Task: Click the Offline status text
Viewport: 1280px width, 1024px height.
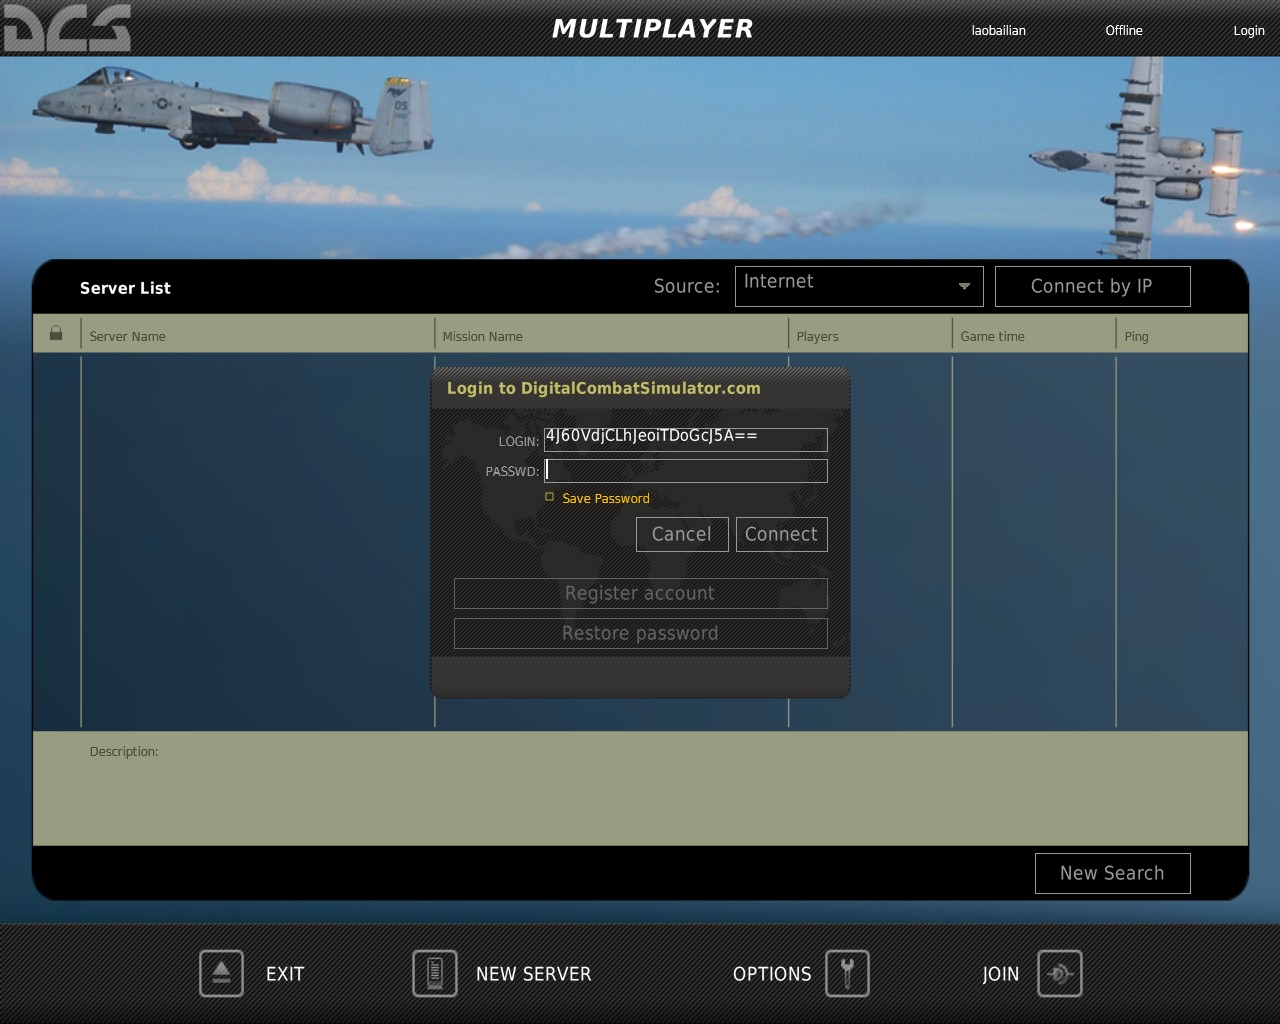Action: coord(1124,30)
